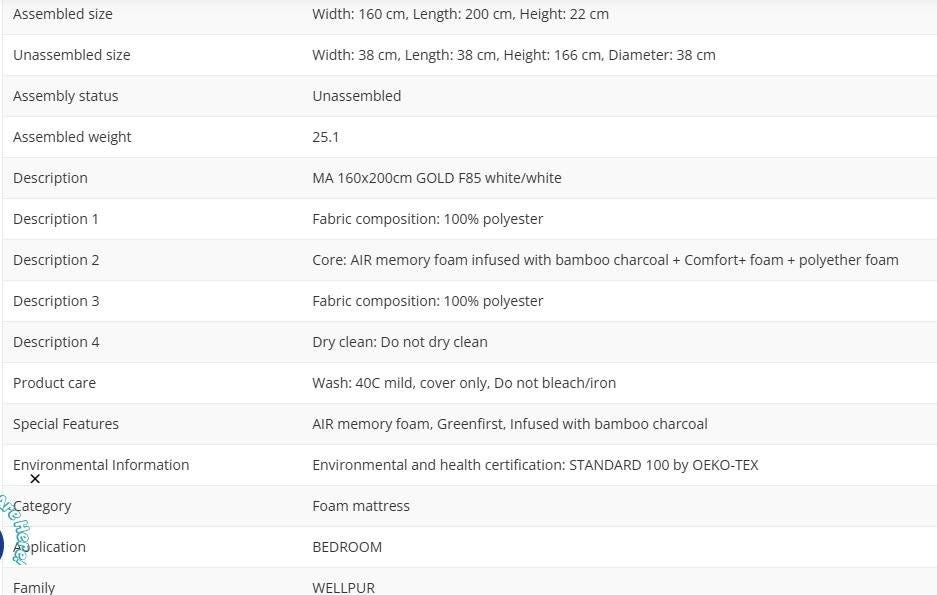
Task: Click the "BEDROOM" application value
Action: [347, 547]
